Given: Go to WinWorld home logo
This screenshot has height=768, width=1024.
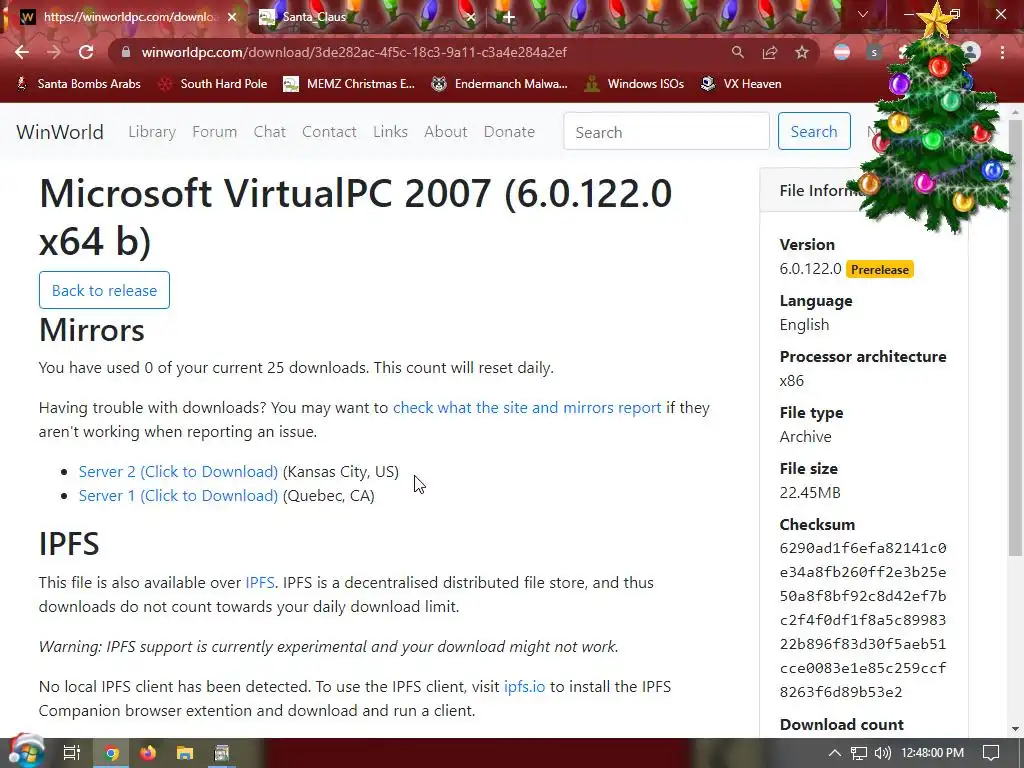Looking at the screenshot, I should pyautogui.click(x=60, y=132).
